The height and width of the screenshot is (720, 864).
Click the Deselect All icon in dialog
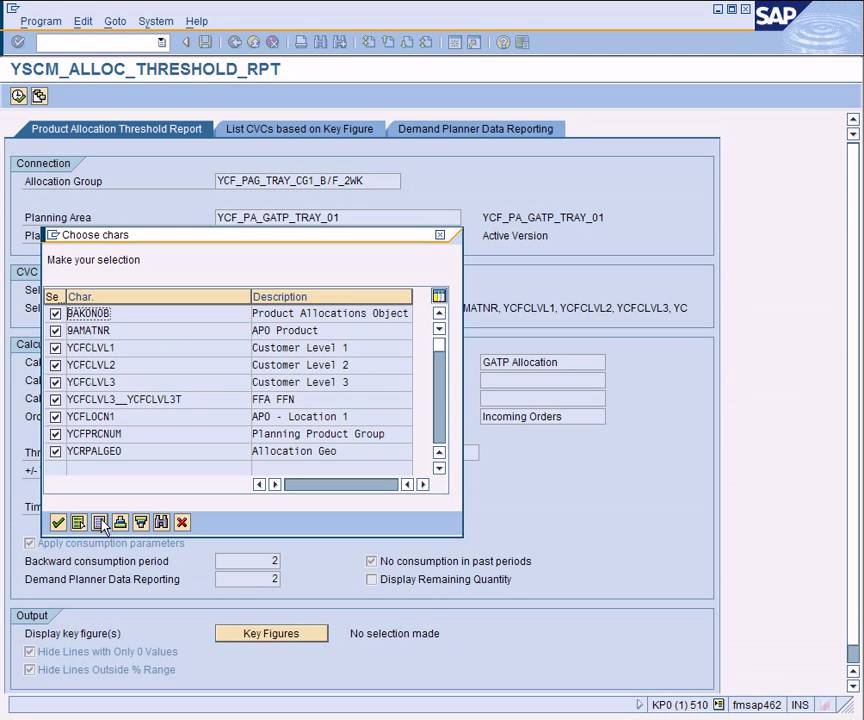click(x=100, y=522)
